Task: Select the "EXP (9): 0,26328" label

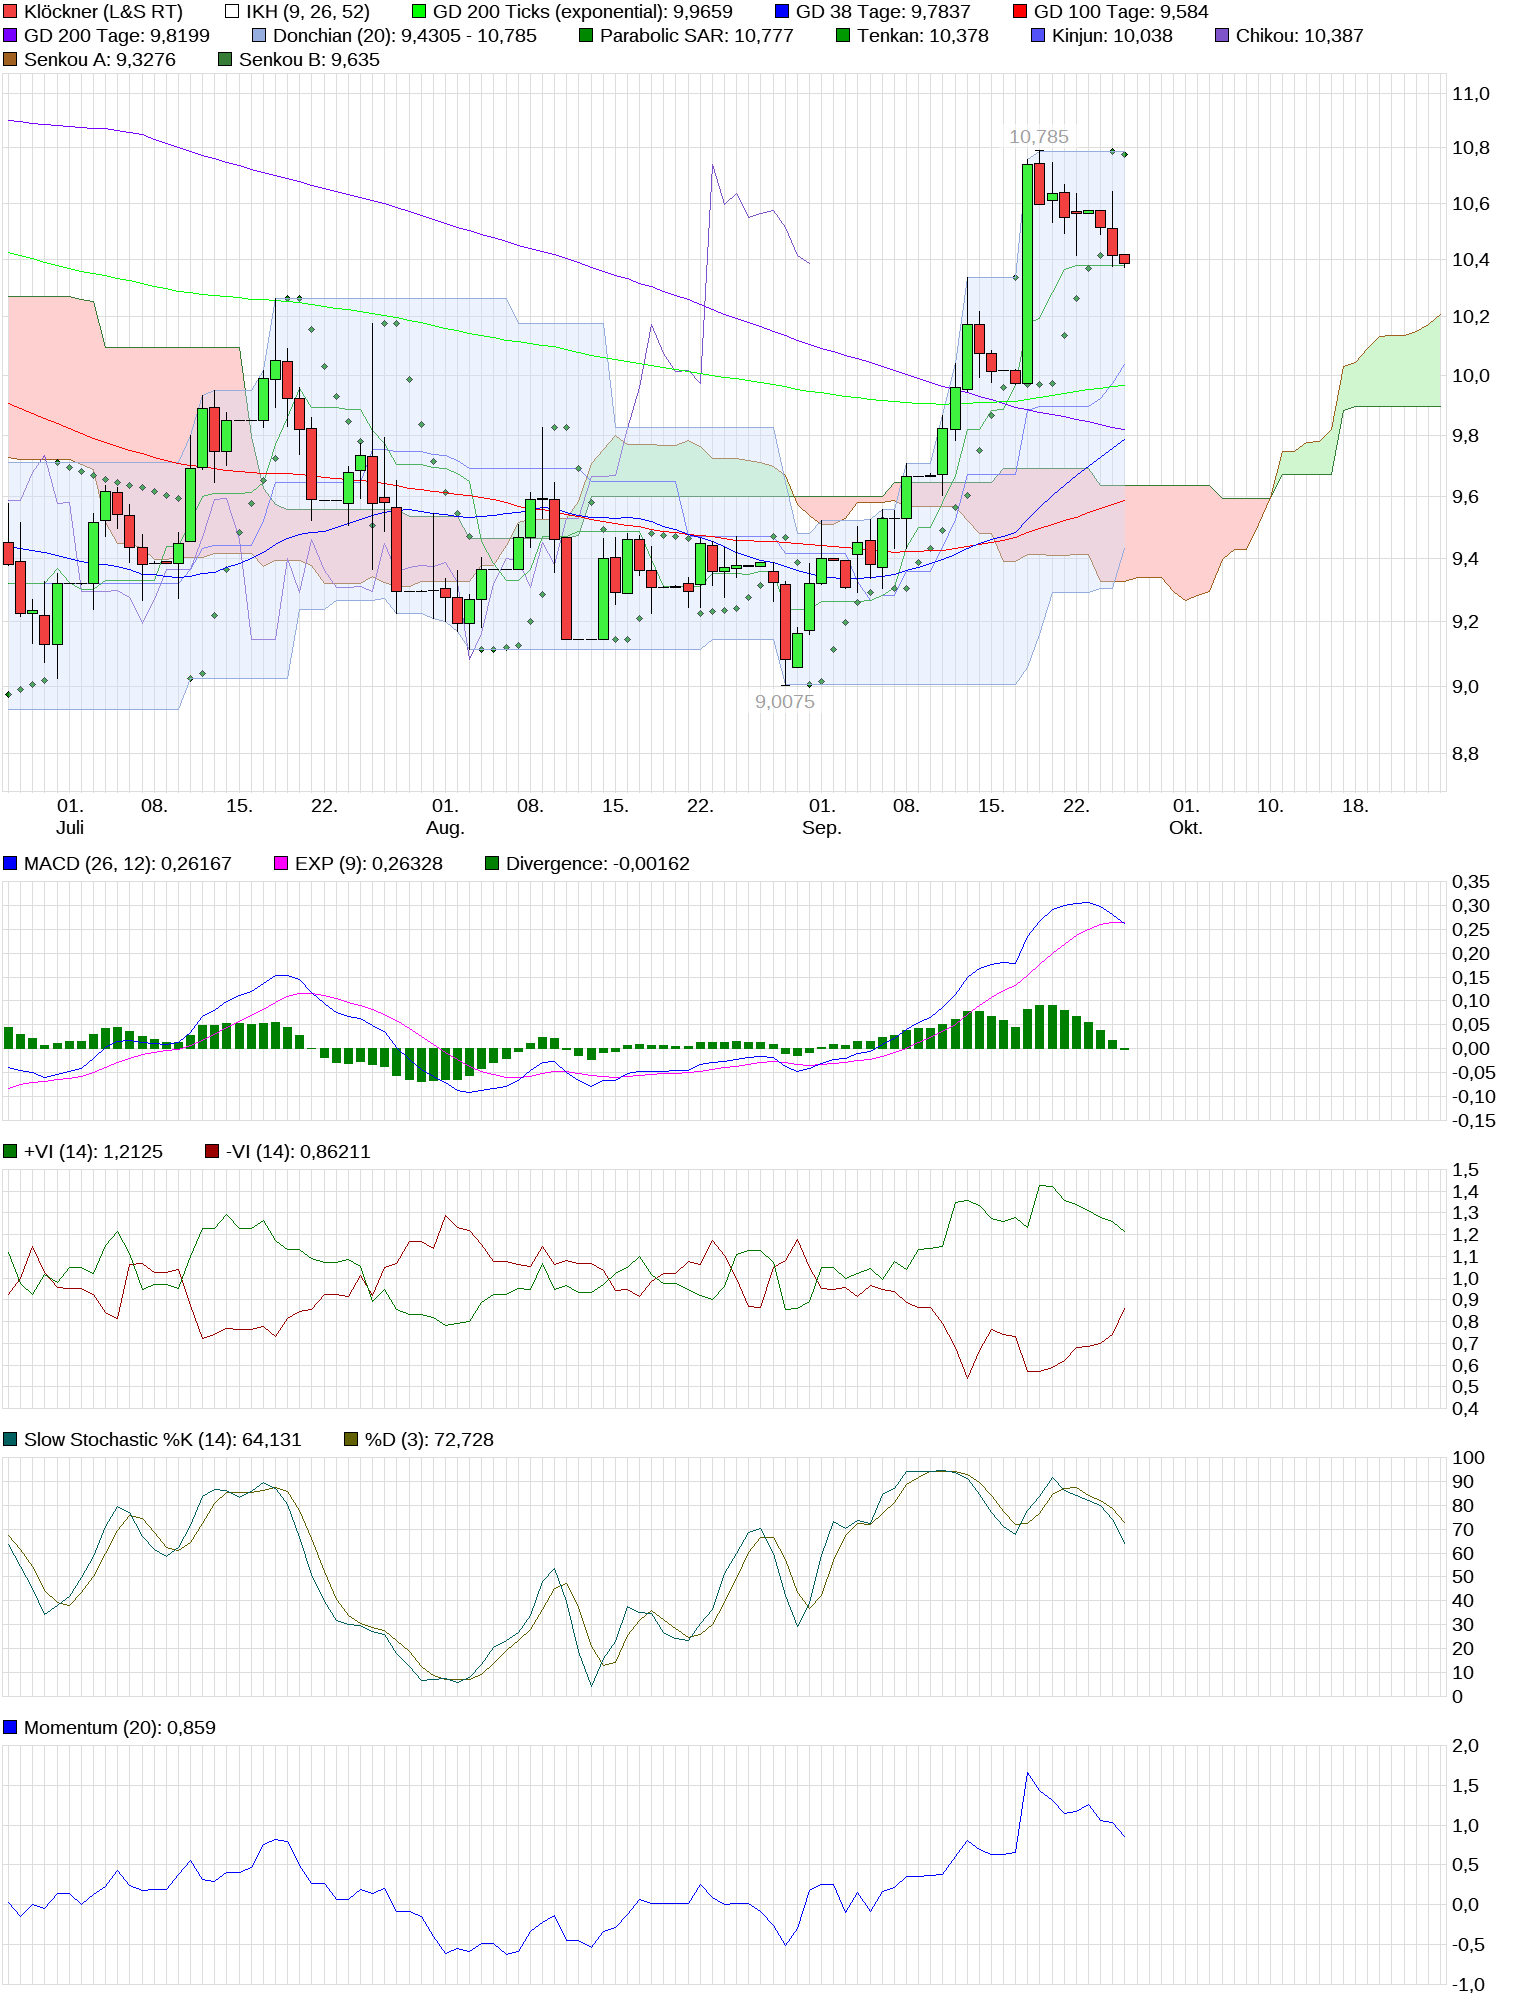Action: coord(369,864)
